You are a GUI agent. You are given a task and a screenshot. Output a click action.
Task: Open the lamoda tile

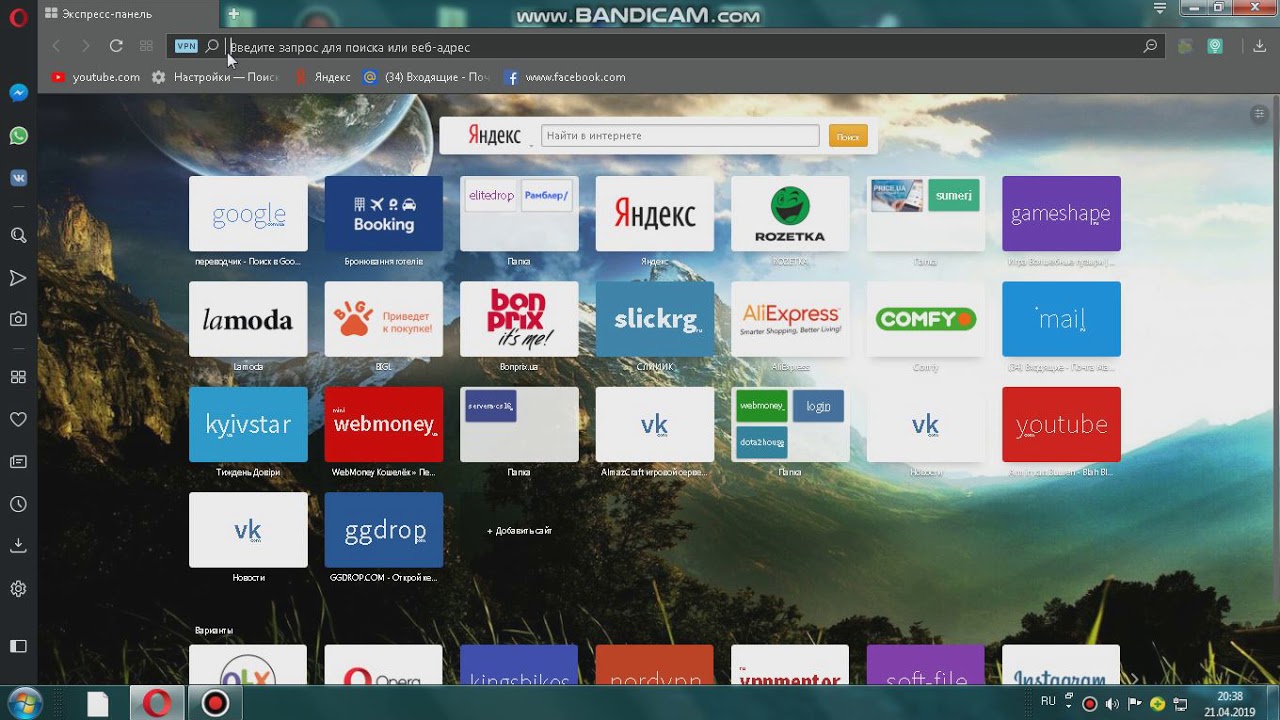(x=248, y=319)
